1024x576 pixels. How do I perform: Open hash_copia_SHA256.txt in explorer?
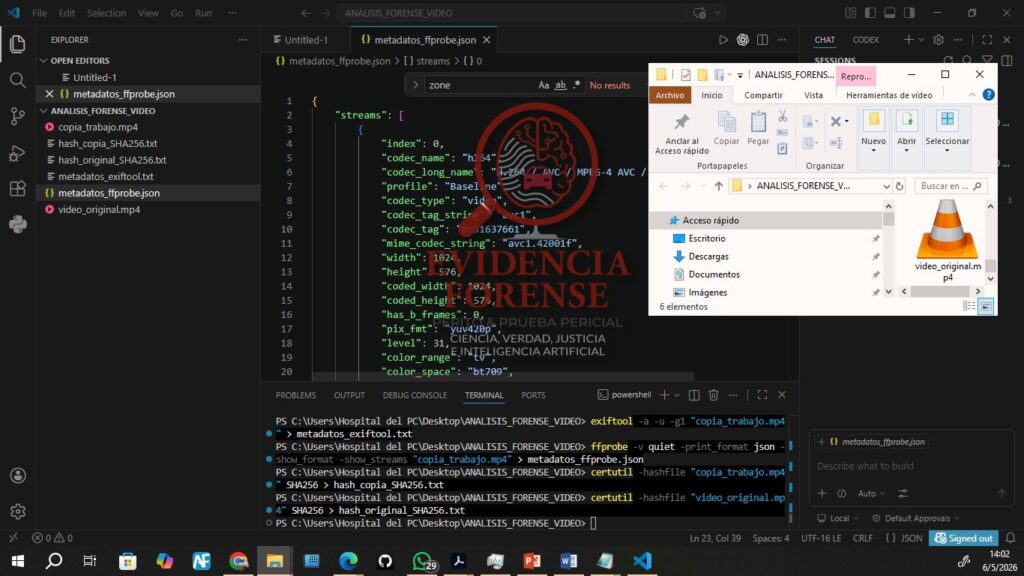pos(108,144)
